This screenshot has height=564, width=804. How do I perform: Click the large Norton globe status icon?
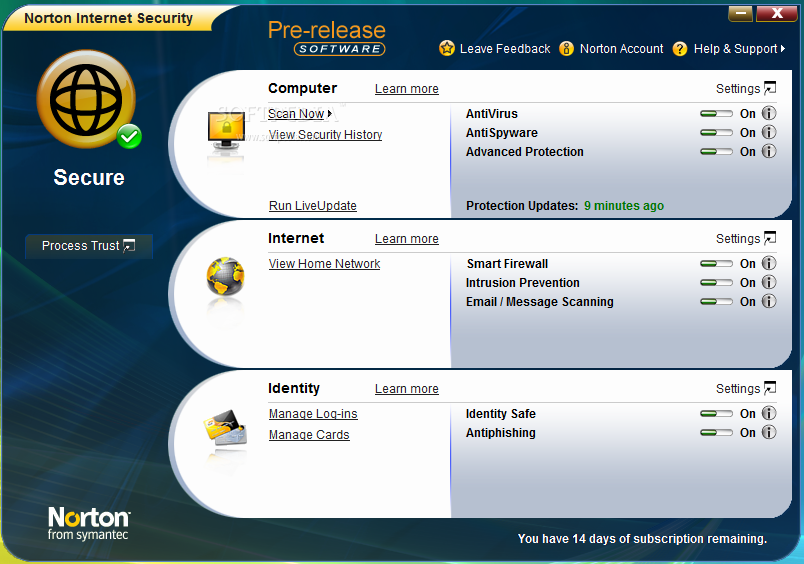tap(86, 99)
